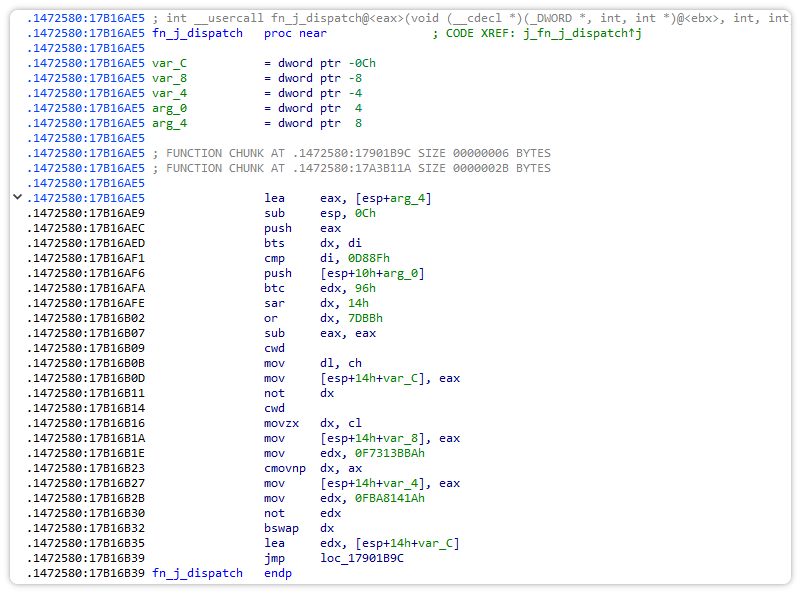801x594 pixels.
Task: Jump to loc_17901B9C from the jmp instruction
Action: (362, 558)
